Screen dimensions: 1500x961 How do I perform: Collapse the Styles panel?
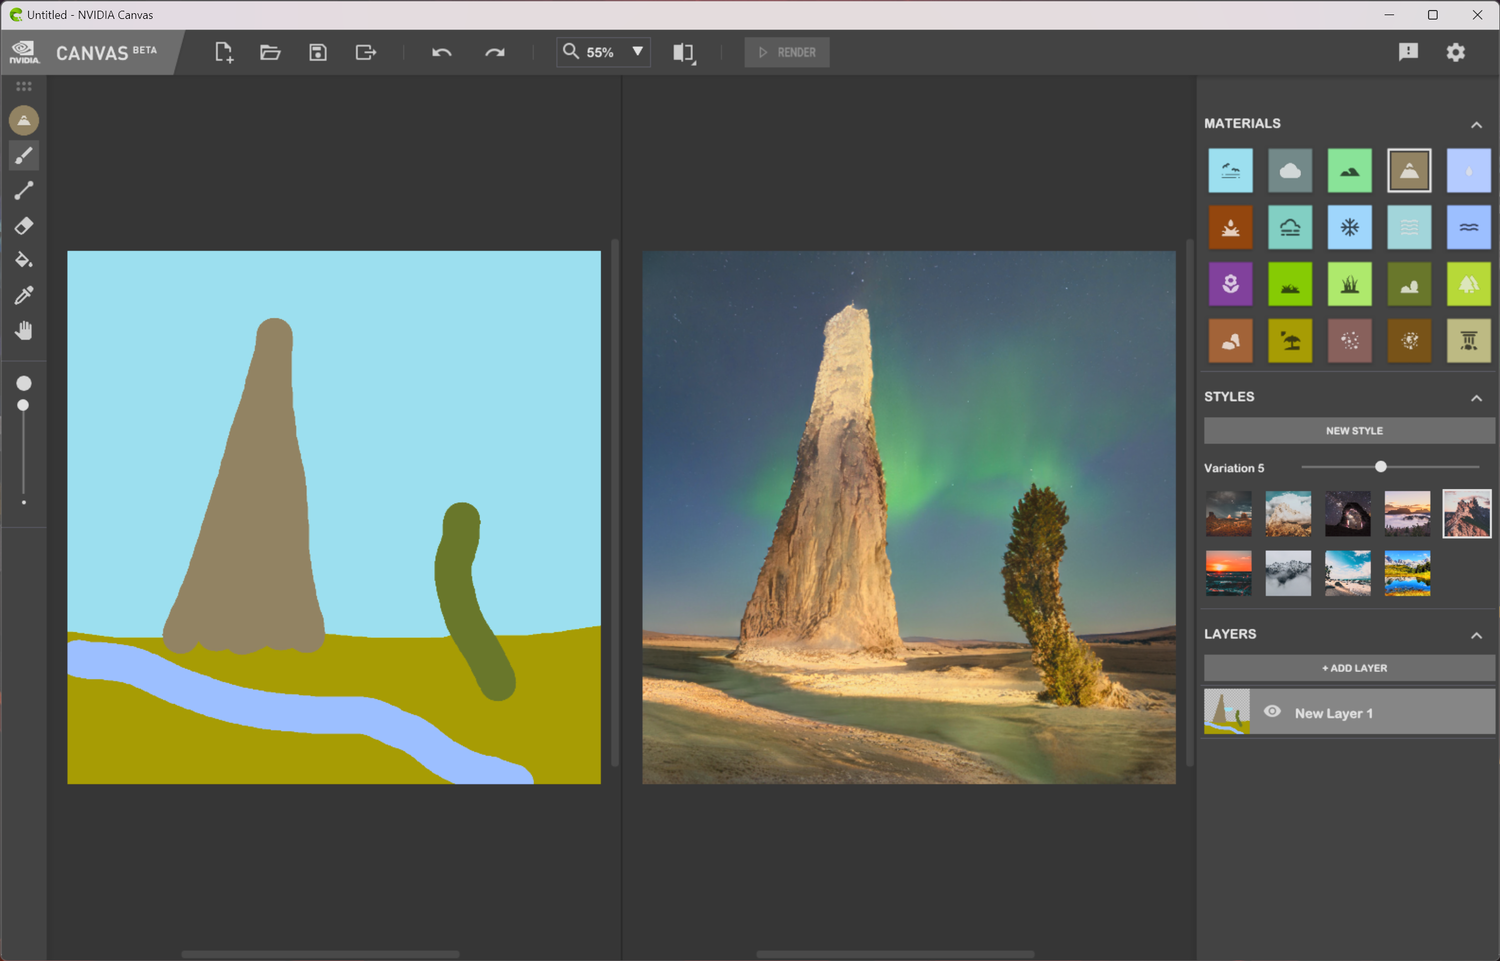coord(1476,398)
